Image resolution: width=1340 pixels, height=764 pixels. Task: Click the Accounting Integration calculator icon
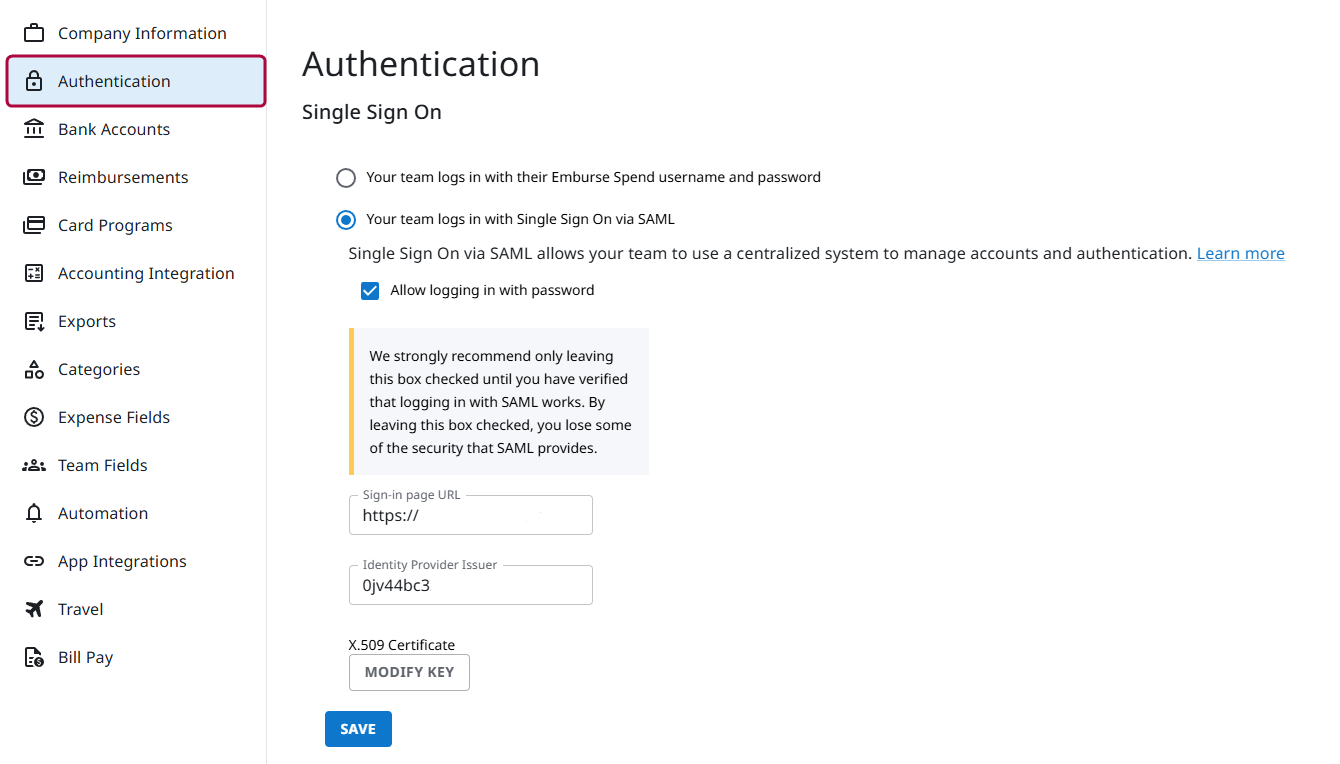point(34,273)
